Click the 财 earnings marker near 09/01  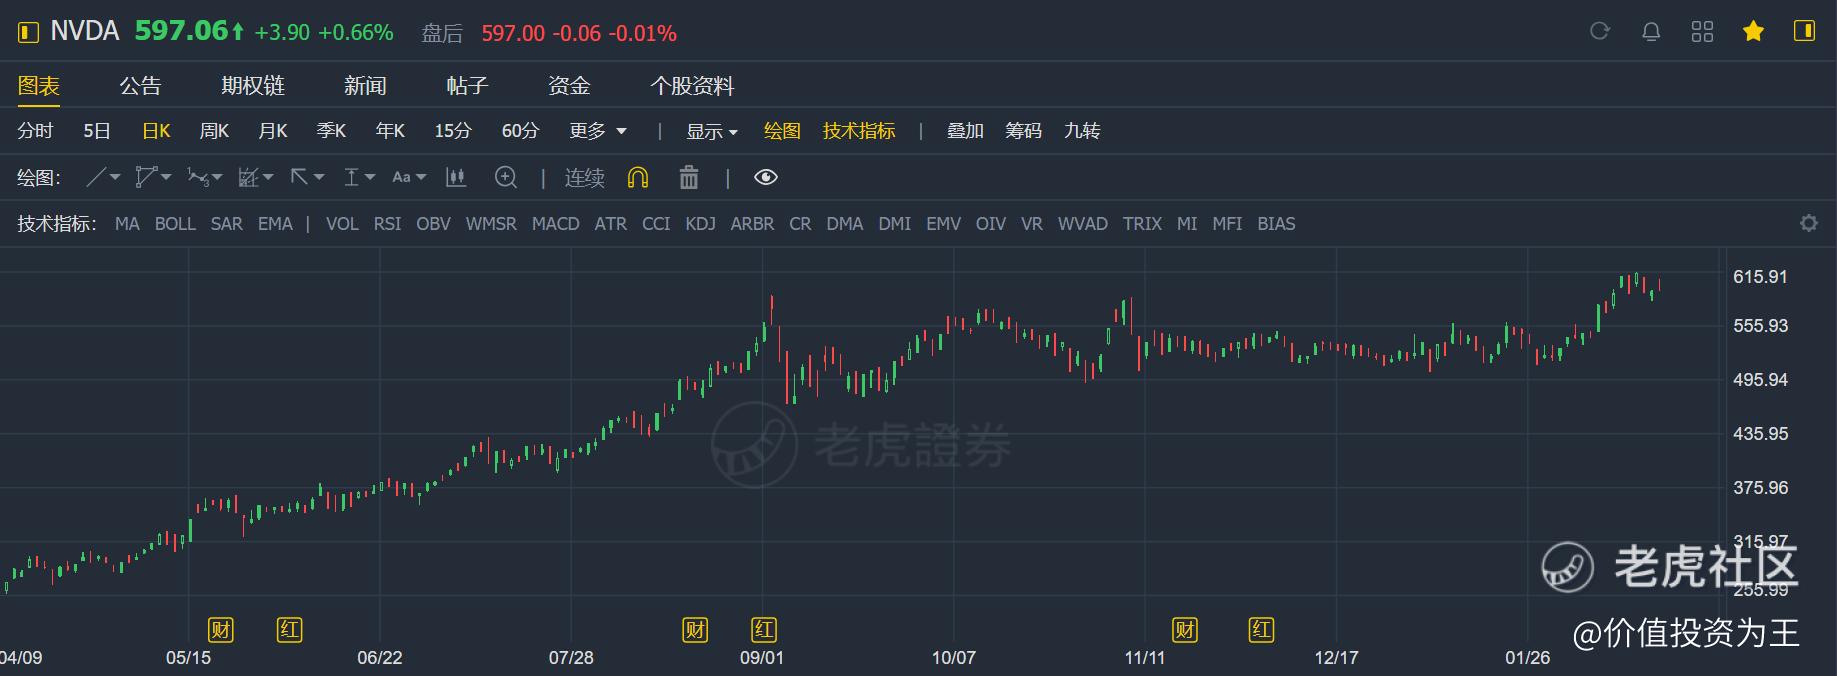pos(695,629)
